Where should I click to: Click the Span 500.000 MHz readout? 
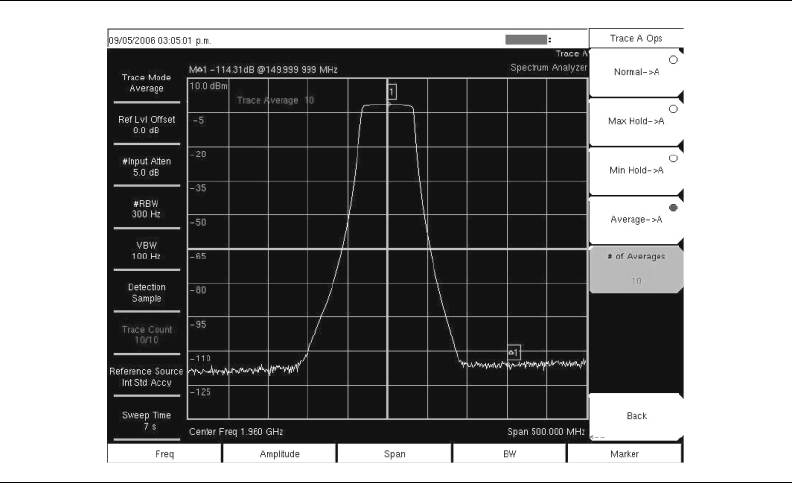point(546,432)
